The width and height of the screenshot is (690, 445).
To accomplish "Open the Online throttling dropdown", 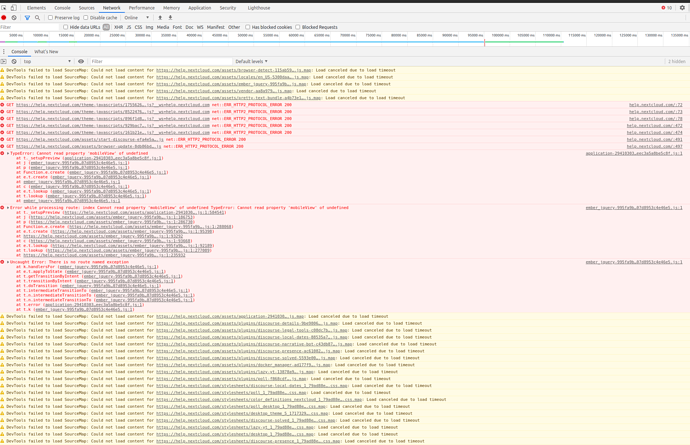I will [x=137, y=18].
